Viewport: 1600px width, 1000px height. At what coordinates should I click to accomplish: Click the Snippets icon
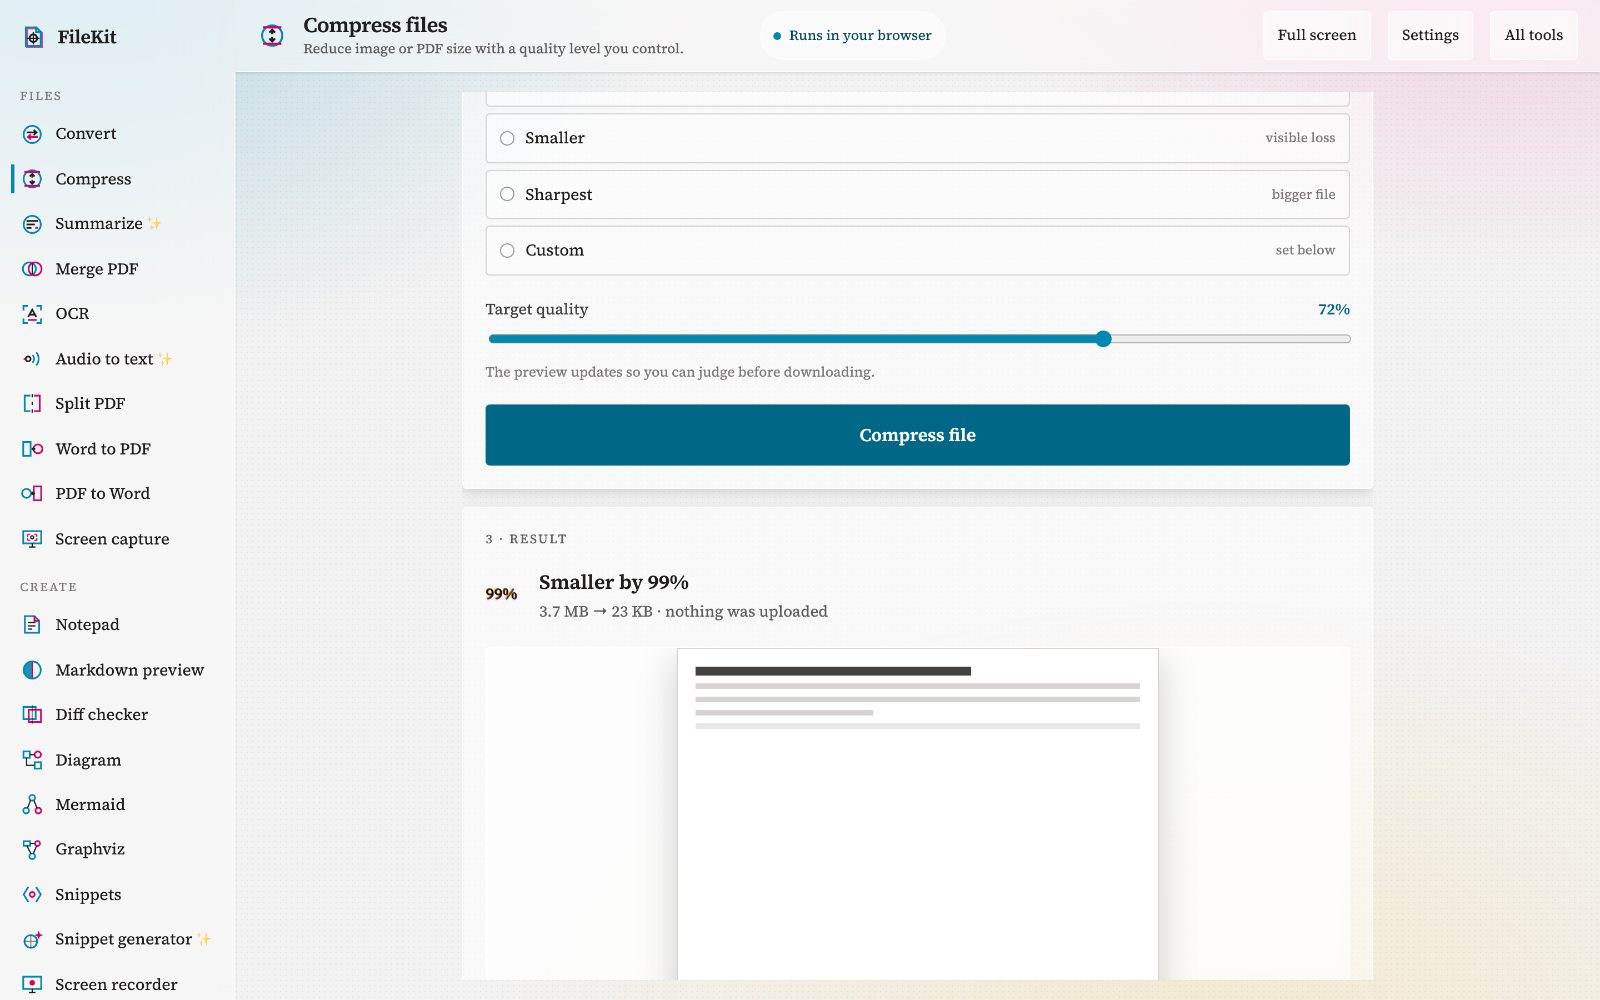tap(32, 895)
